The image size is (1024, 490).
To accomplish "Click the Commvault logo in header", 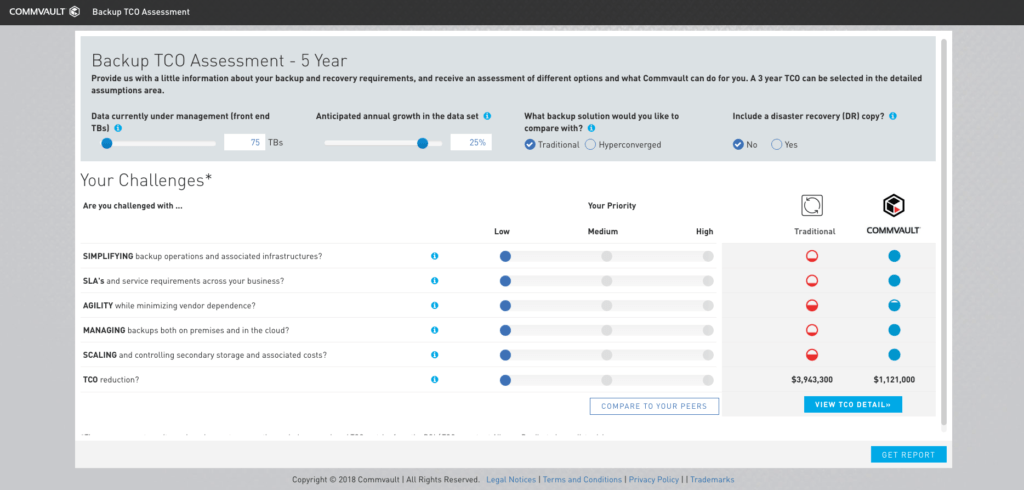I will (45, 12).
